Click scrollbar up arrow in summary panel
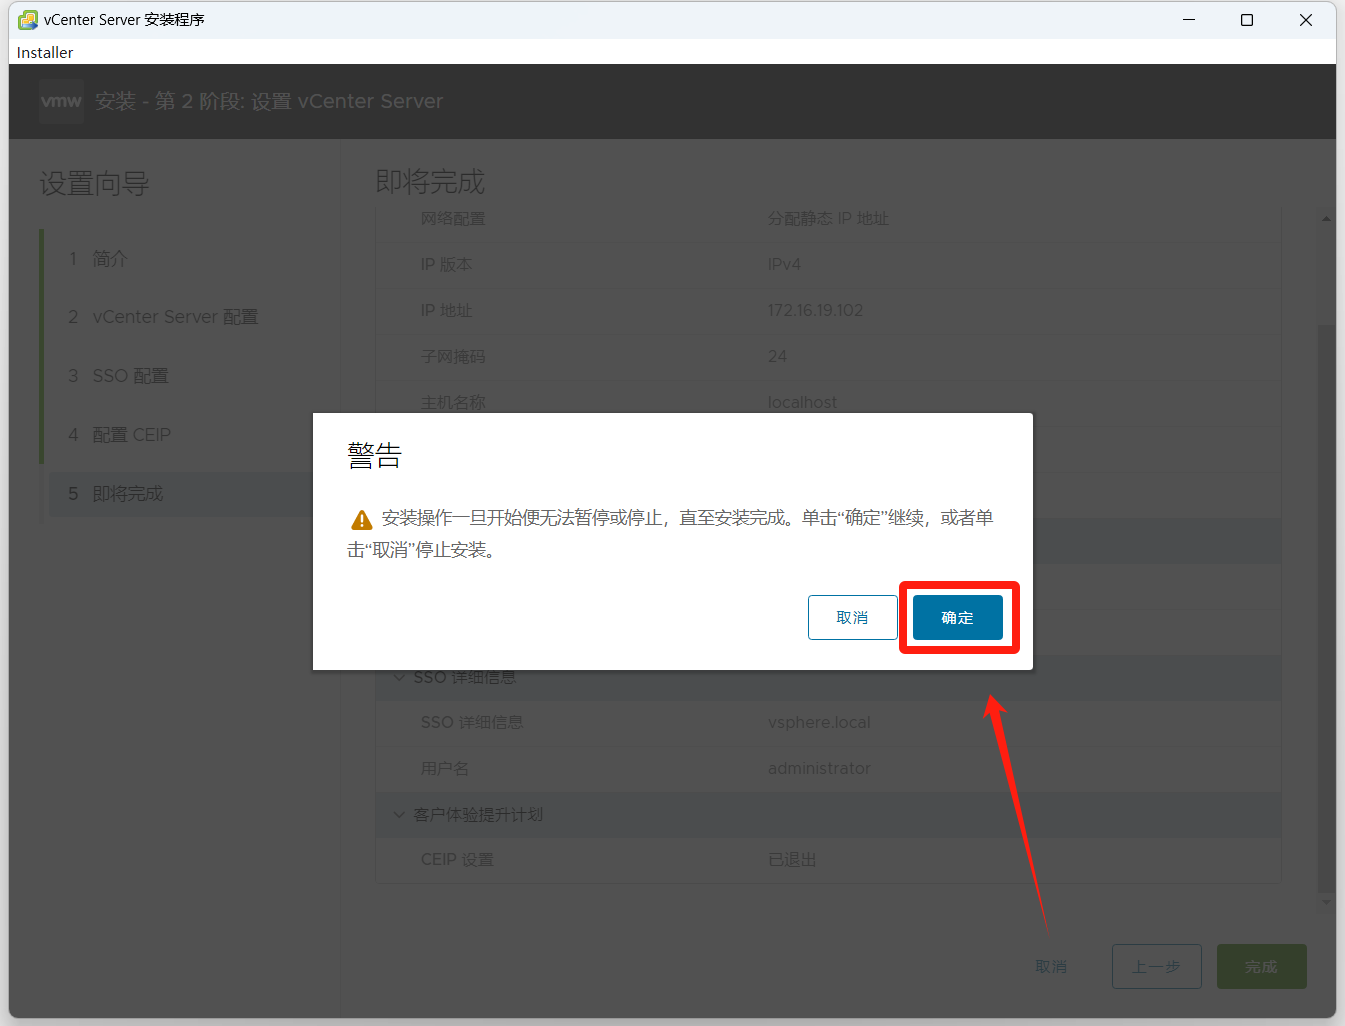The width and height of the screenshot is (1345, 1026). 1326,219
